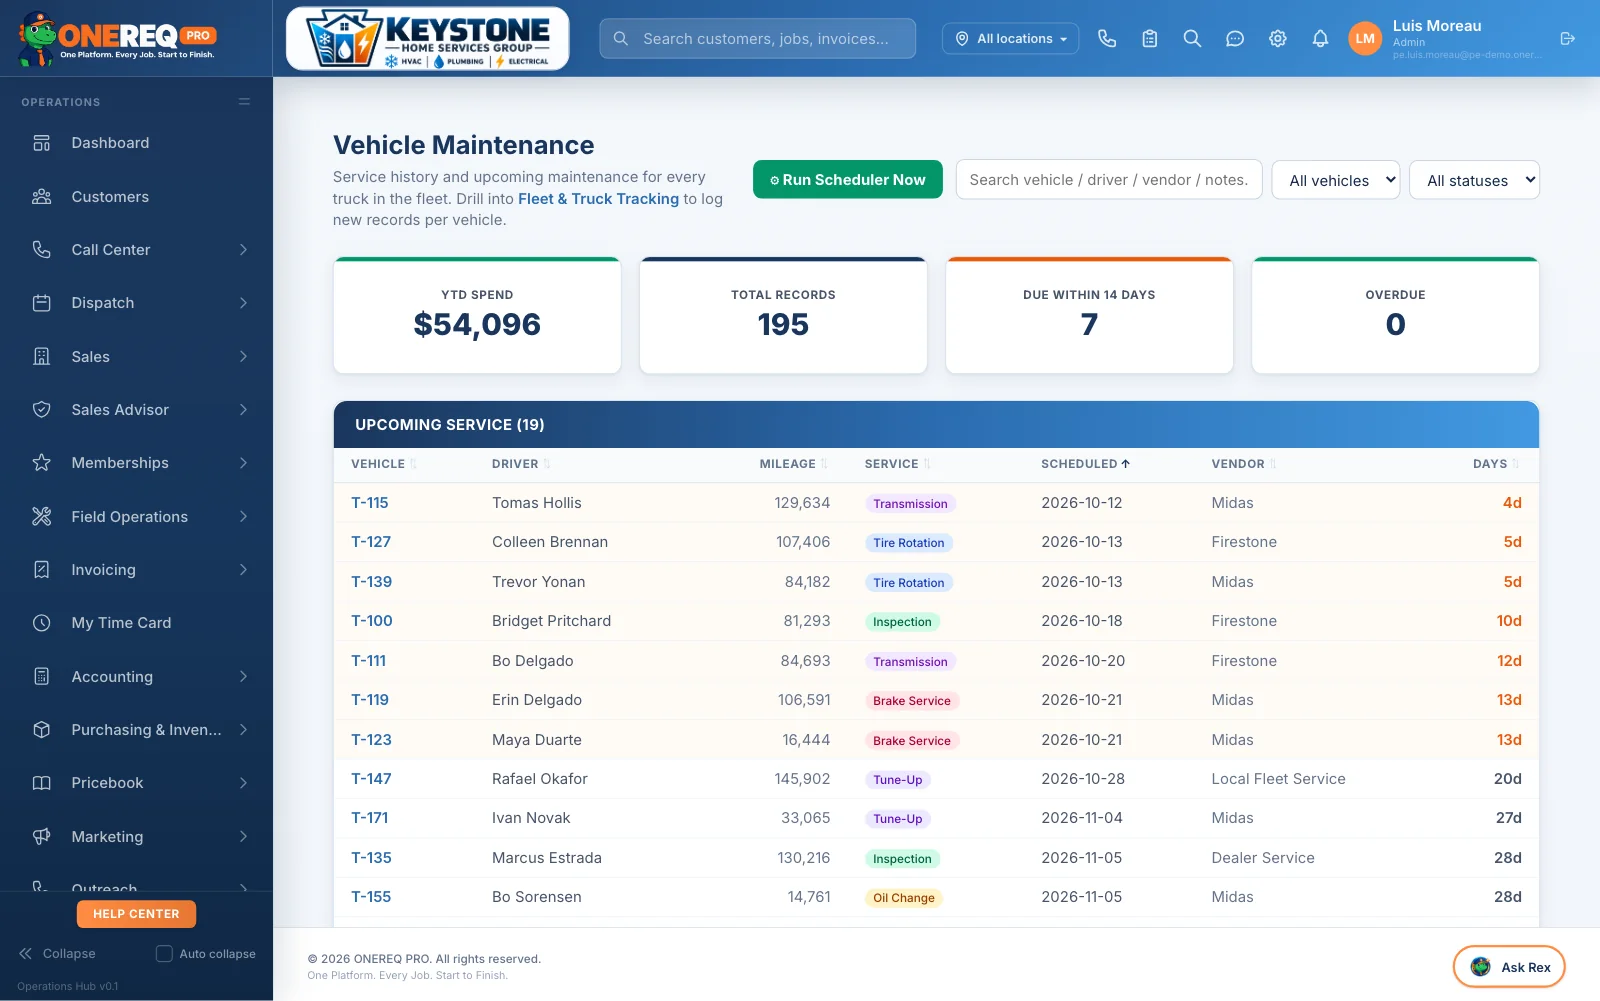The height and width of the screenshot is (1001, 1600).
Task: Enable Auto collapse checkbox
Action: pos(164,954)
